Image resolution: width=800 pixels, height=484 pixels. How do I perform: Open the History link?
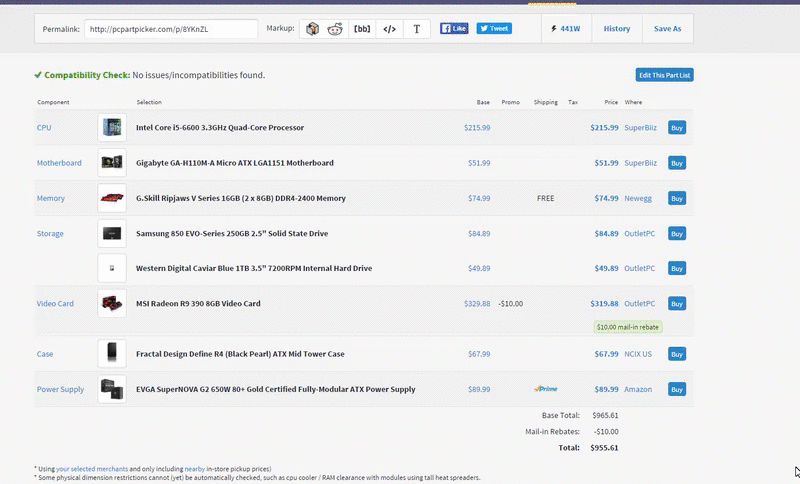[x=617, y=29]
